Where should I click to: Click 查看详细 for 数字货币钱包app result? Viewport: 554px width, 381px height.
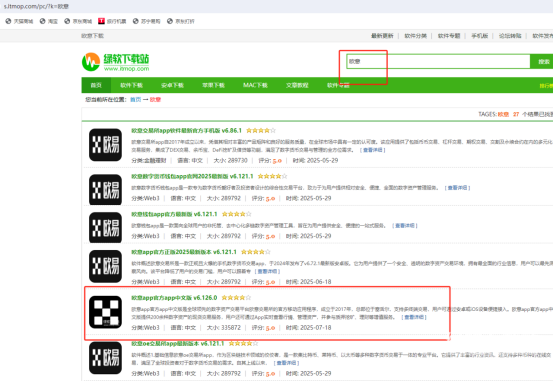click(x=457, y=188)
